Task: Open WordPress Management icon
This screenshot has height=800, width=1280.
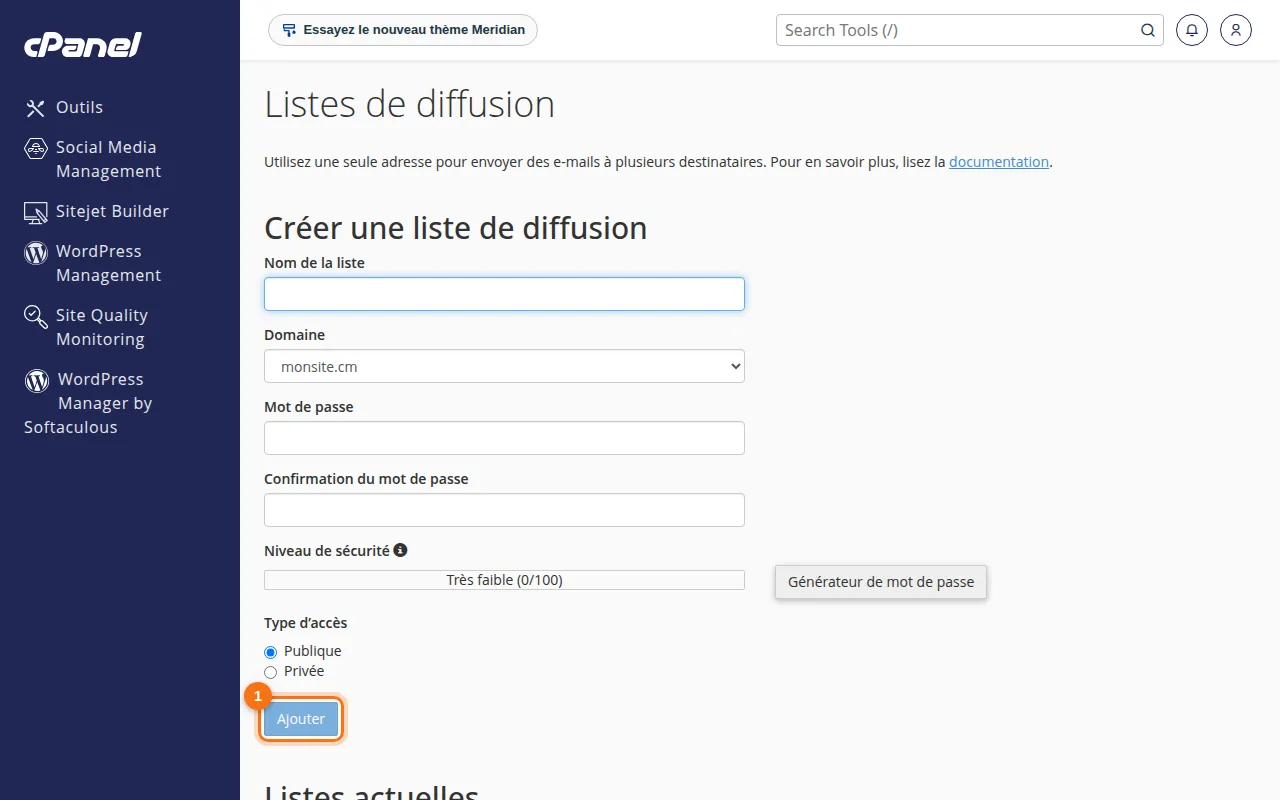Action: point(36,252)
